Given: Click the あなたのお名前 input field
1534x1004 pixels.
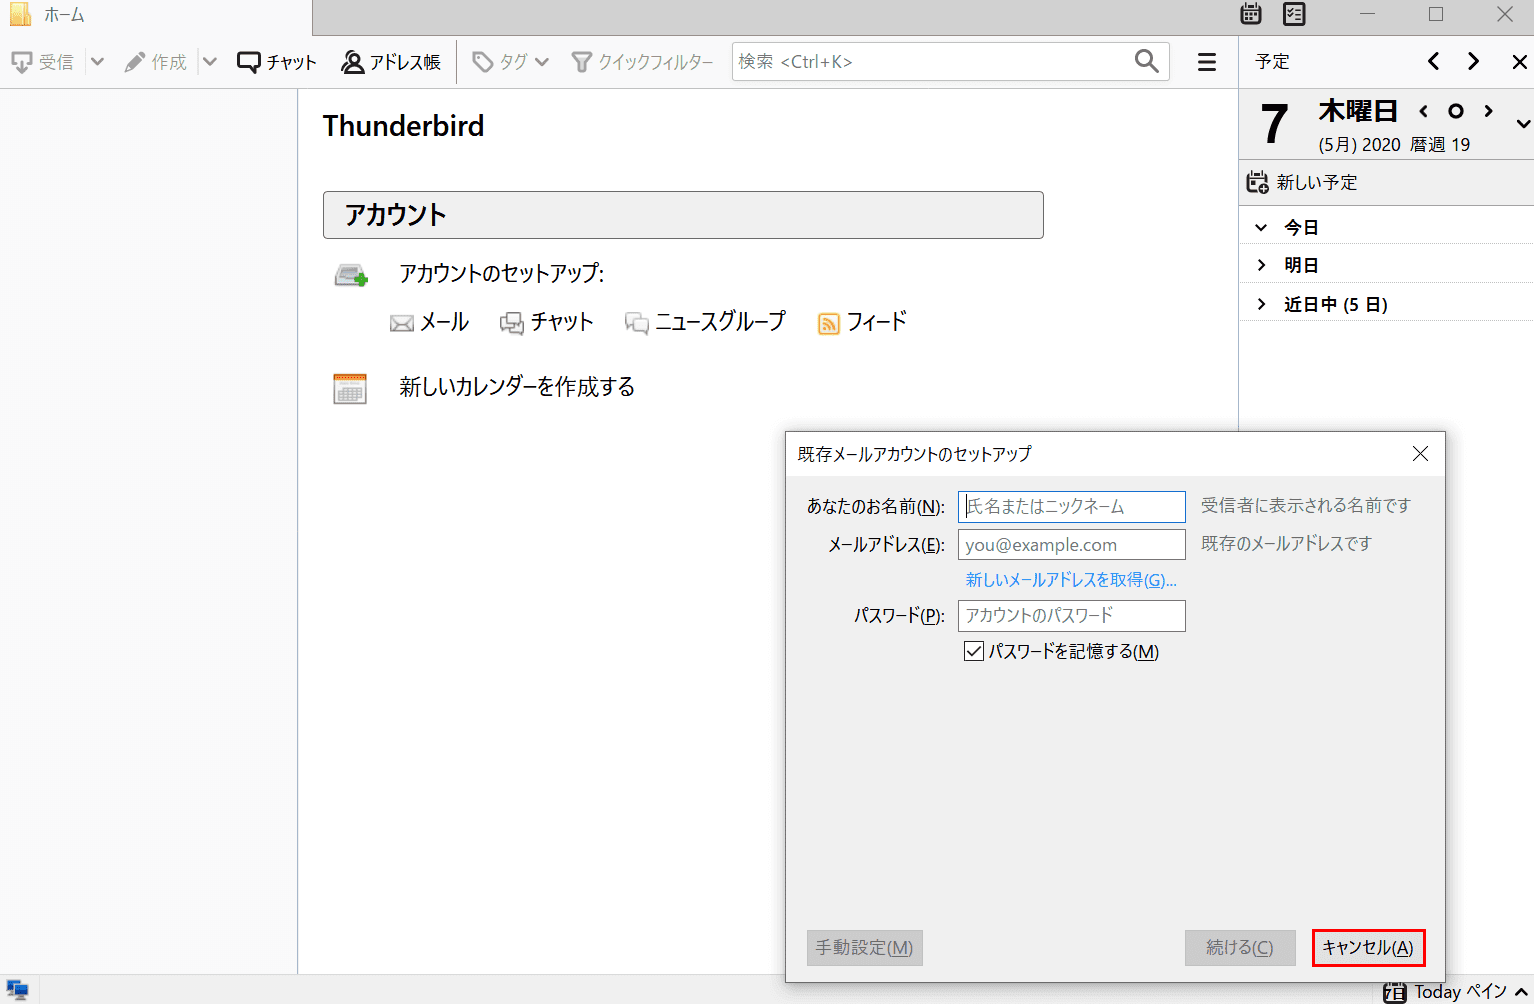Looking at the screenshot, I should [1072, 507].
